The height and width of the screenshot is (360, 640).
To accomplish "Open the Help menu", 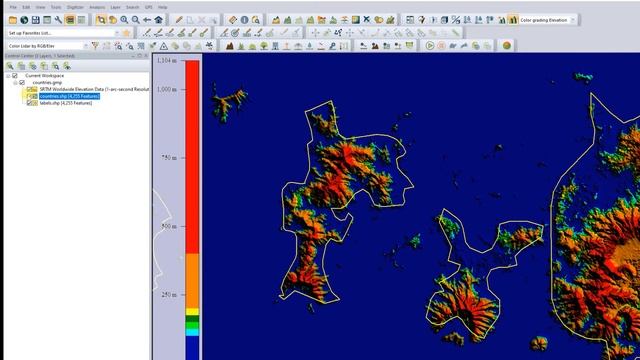I will 162,7.
